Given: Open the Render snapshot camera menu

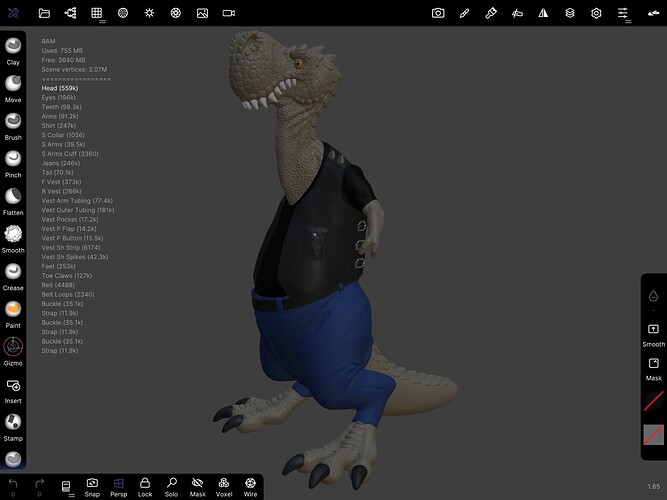Looking at the screenshot, I should coord(438,13).
